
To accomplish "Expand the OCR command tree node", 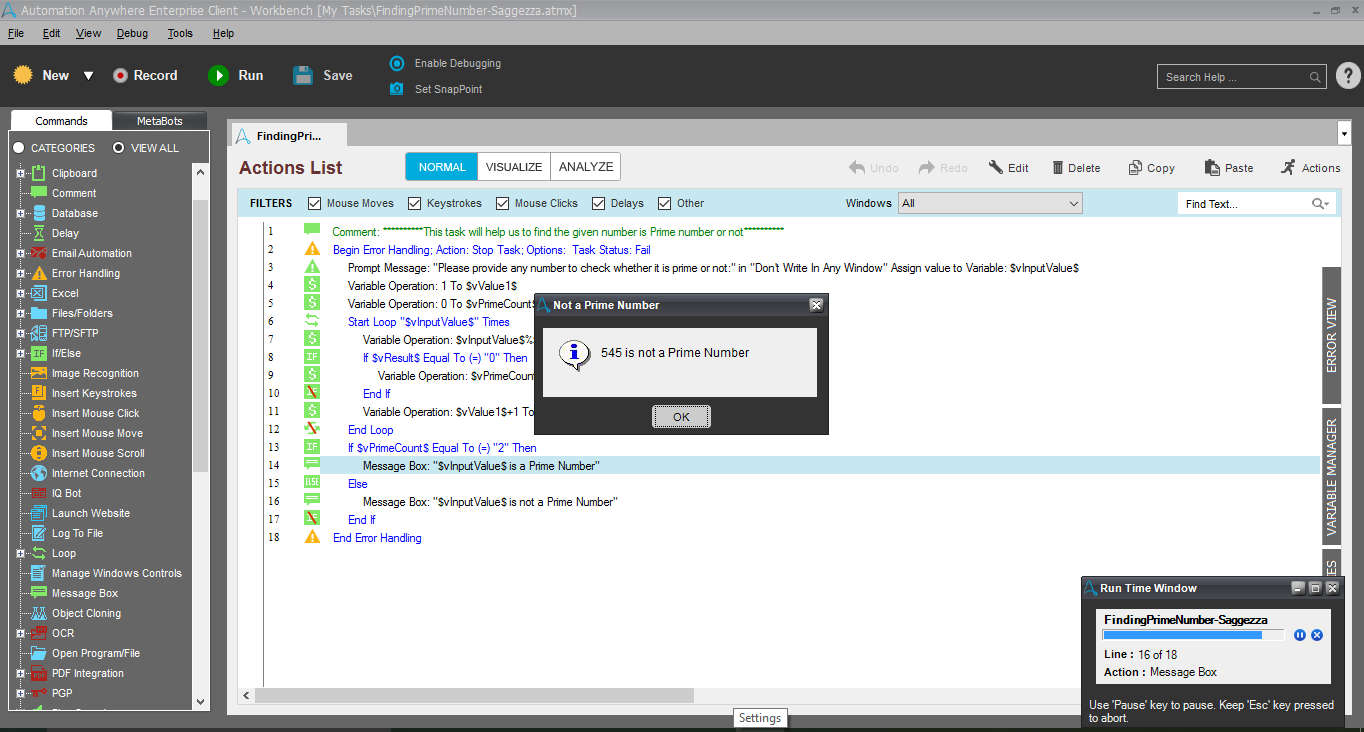I will tap(20, 633).
